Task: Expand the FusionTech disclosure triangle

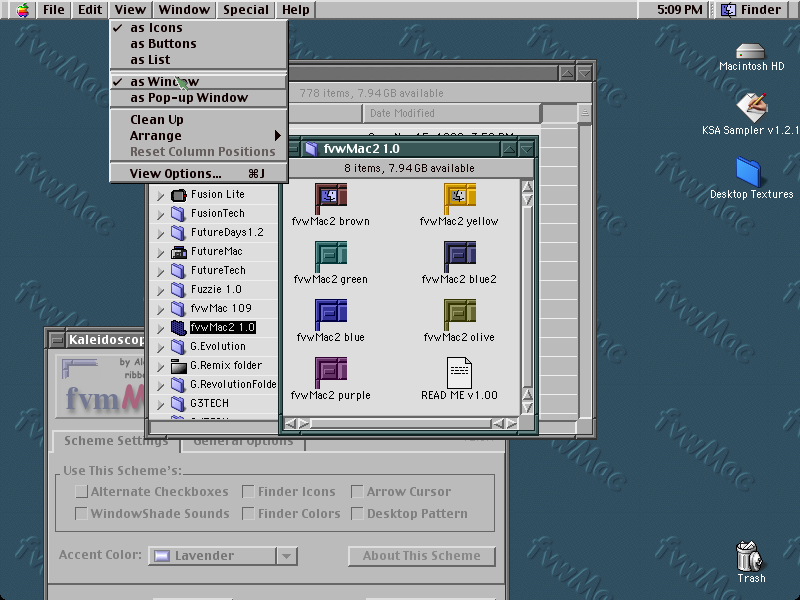Action: (x=160, y=214)
